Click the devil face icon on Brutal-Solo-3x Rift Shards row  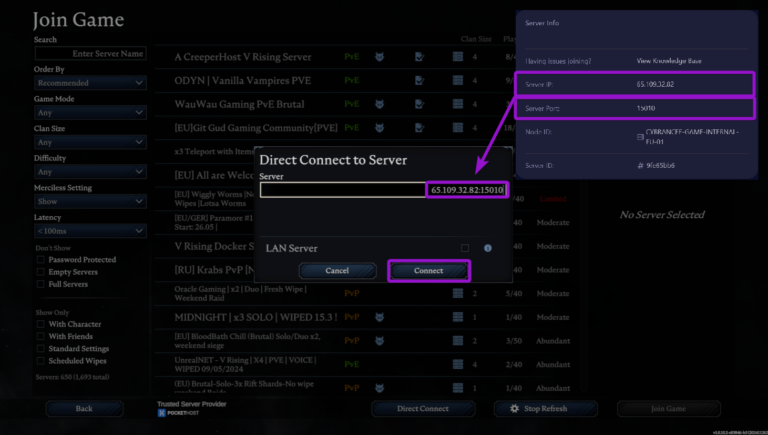click(x=379, y=388)
